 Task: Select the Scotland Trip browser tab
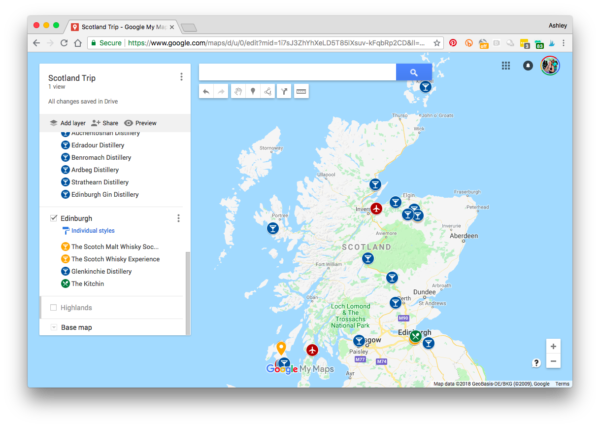click(x=123, y=27)
